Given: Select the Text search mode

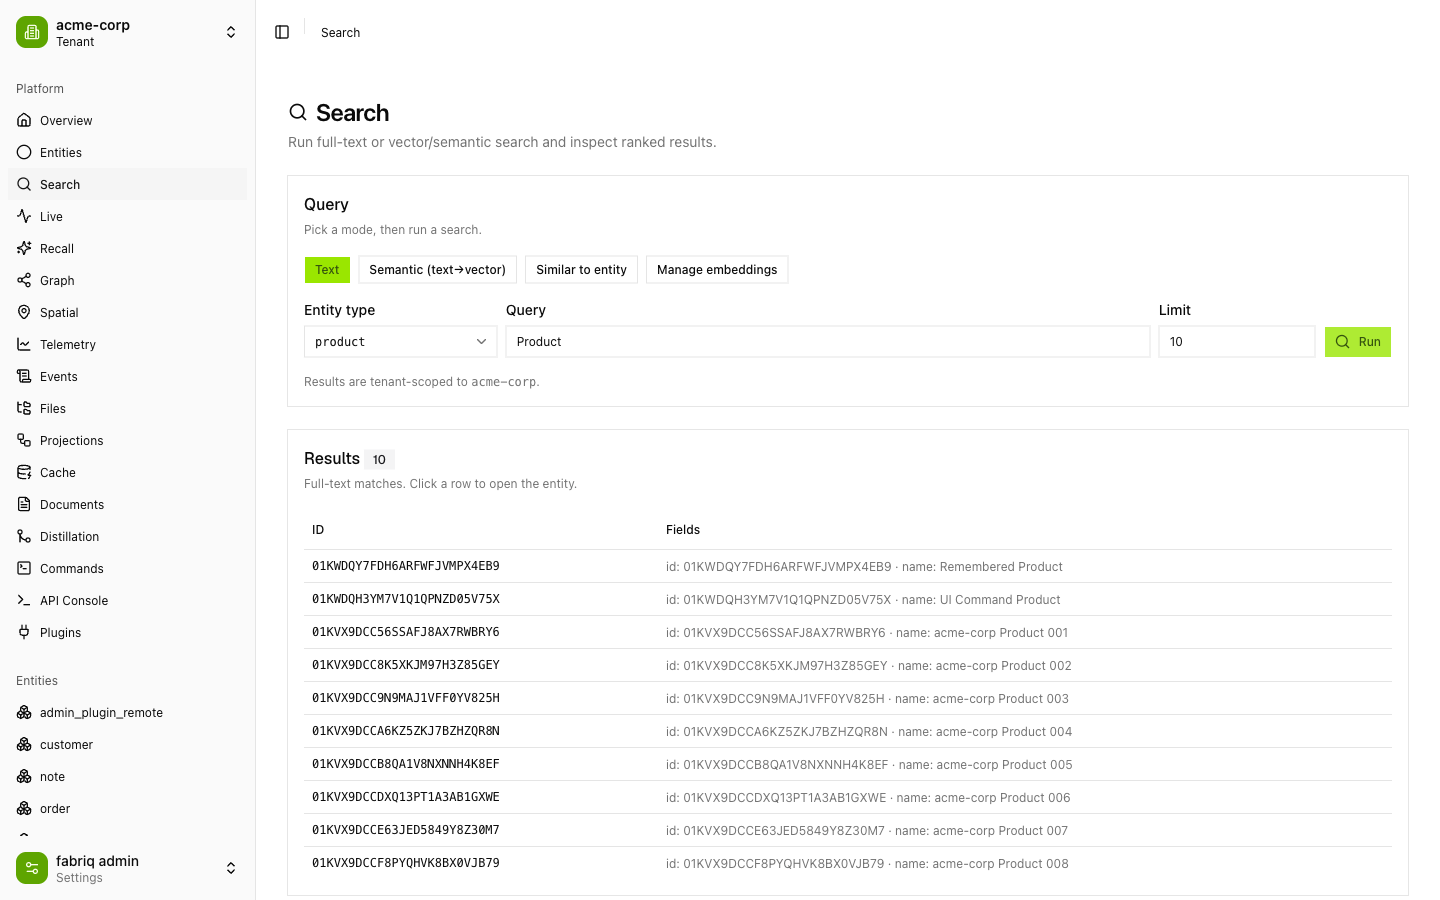Looking at the screenshot, I should coord(327,270).
